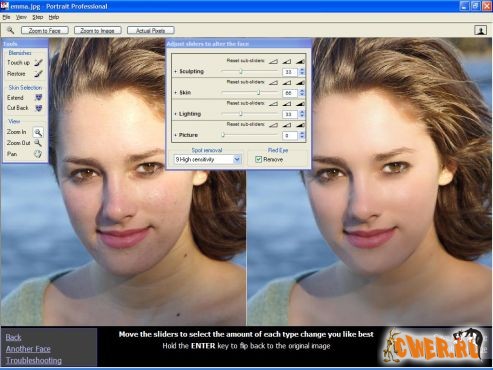Toggle the Red Eye Remove checkbox
The width and height of the screenshot is (493, 370).
click(258, 159)
